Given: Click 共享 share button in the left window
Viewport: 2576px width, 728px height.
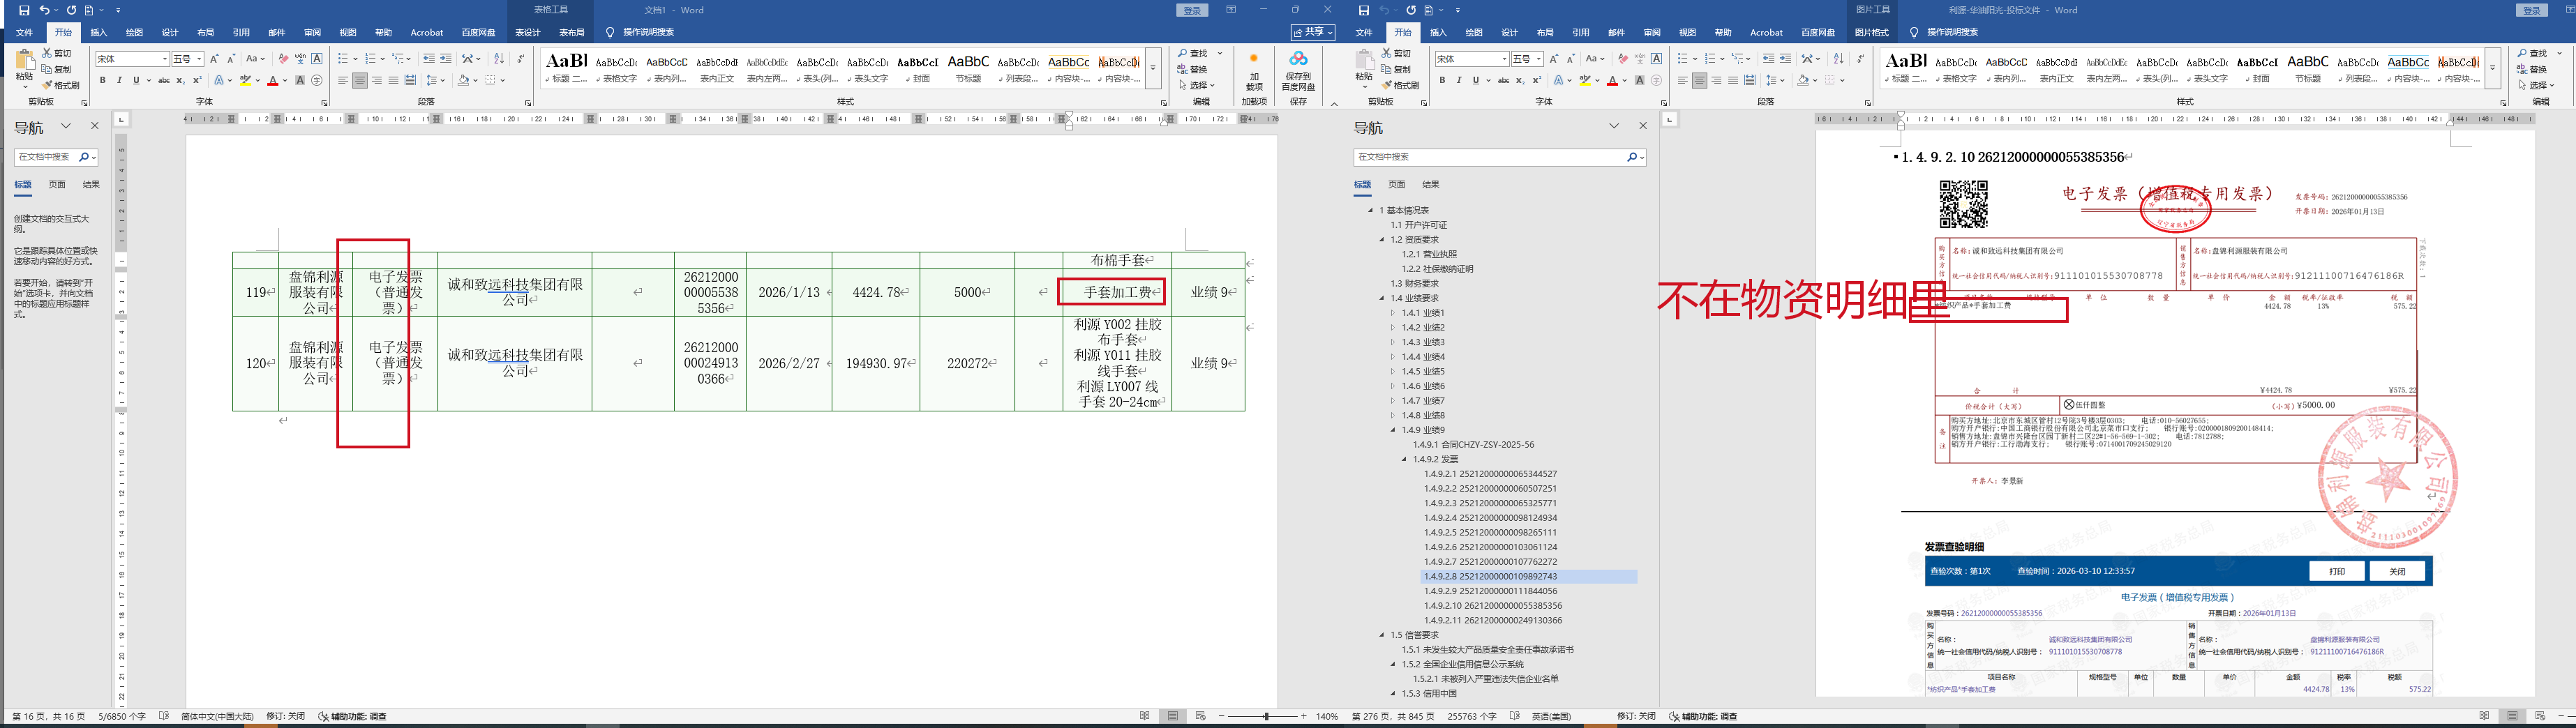Looking at the screenshot, I should pyautogui.click(x=1314, y=32).
